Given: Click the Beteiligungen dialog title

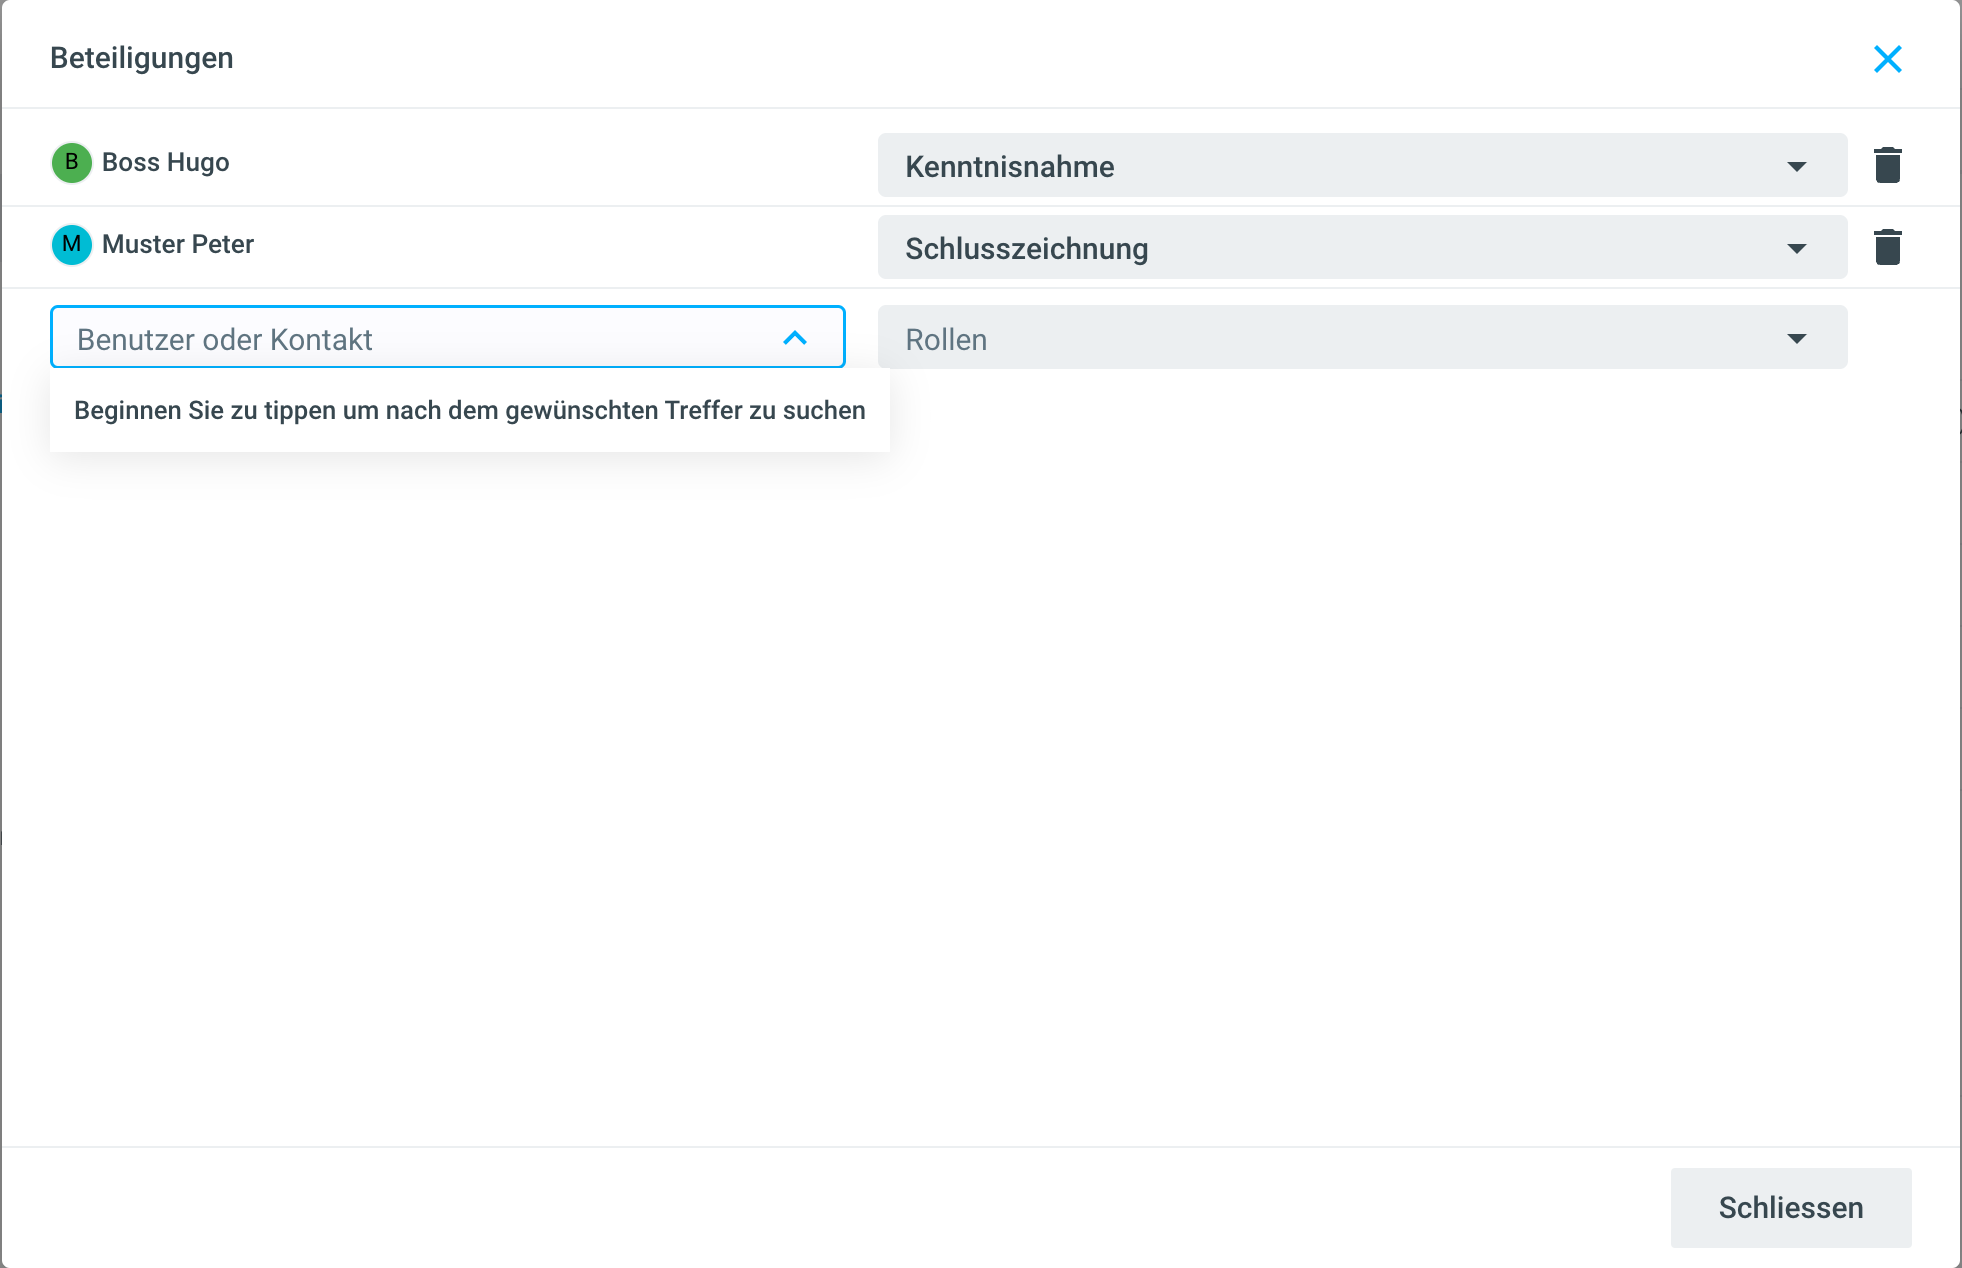Looking at the screenshot, I should 142,58.
